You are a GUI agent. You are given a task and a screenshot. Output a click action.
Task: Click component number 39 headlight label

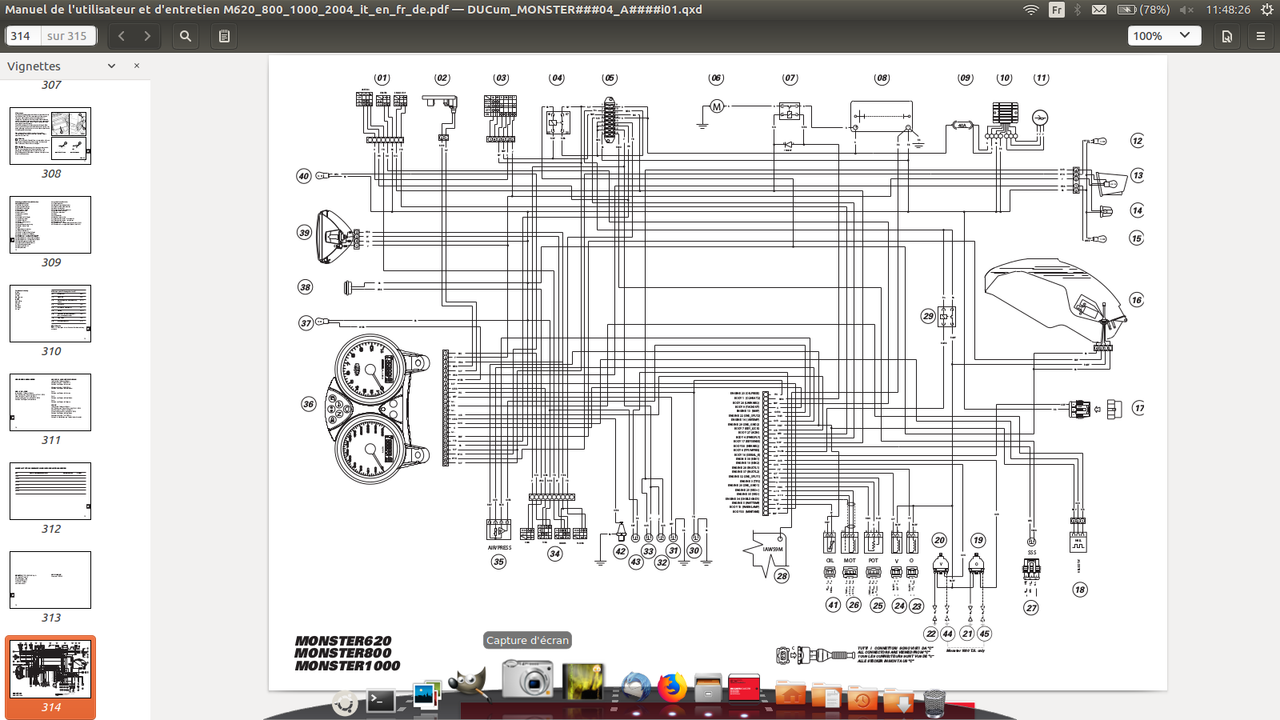(305, 232)
